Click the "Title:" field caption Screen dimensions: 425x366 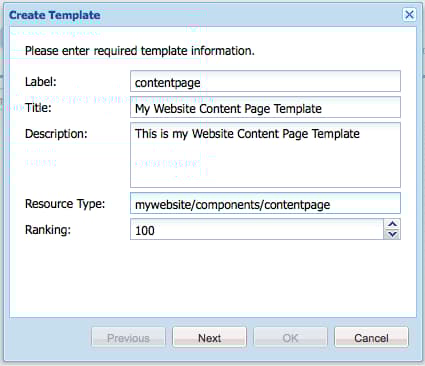[38, 108]
